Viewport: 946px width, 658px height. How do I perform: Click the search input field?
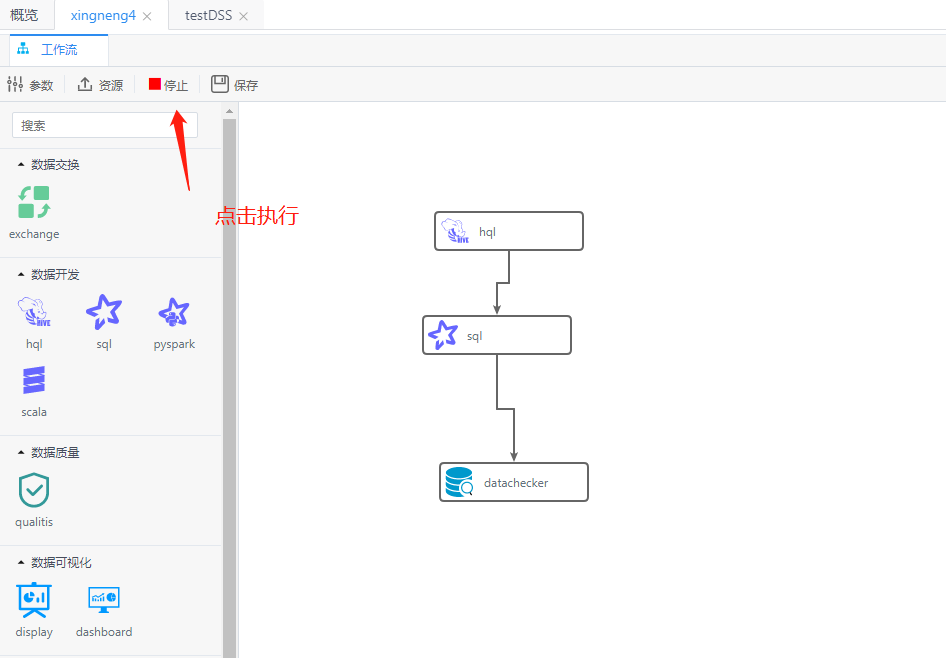tap(104, 125)
